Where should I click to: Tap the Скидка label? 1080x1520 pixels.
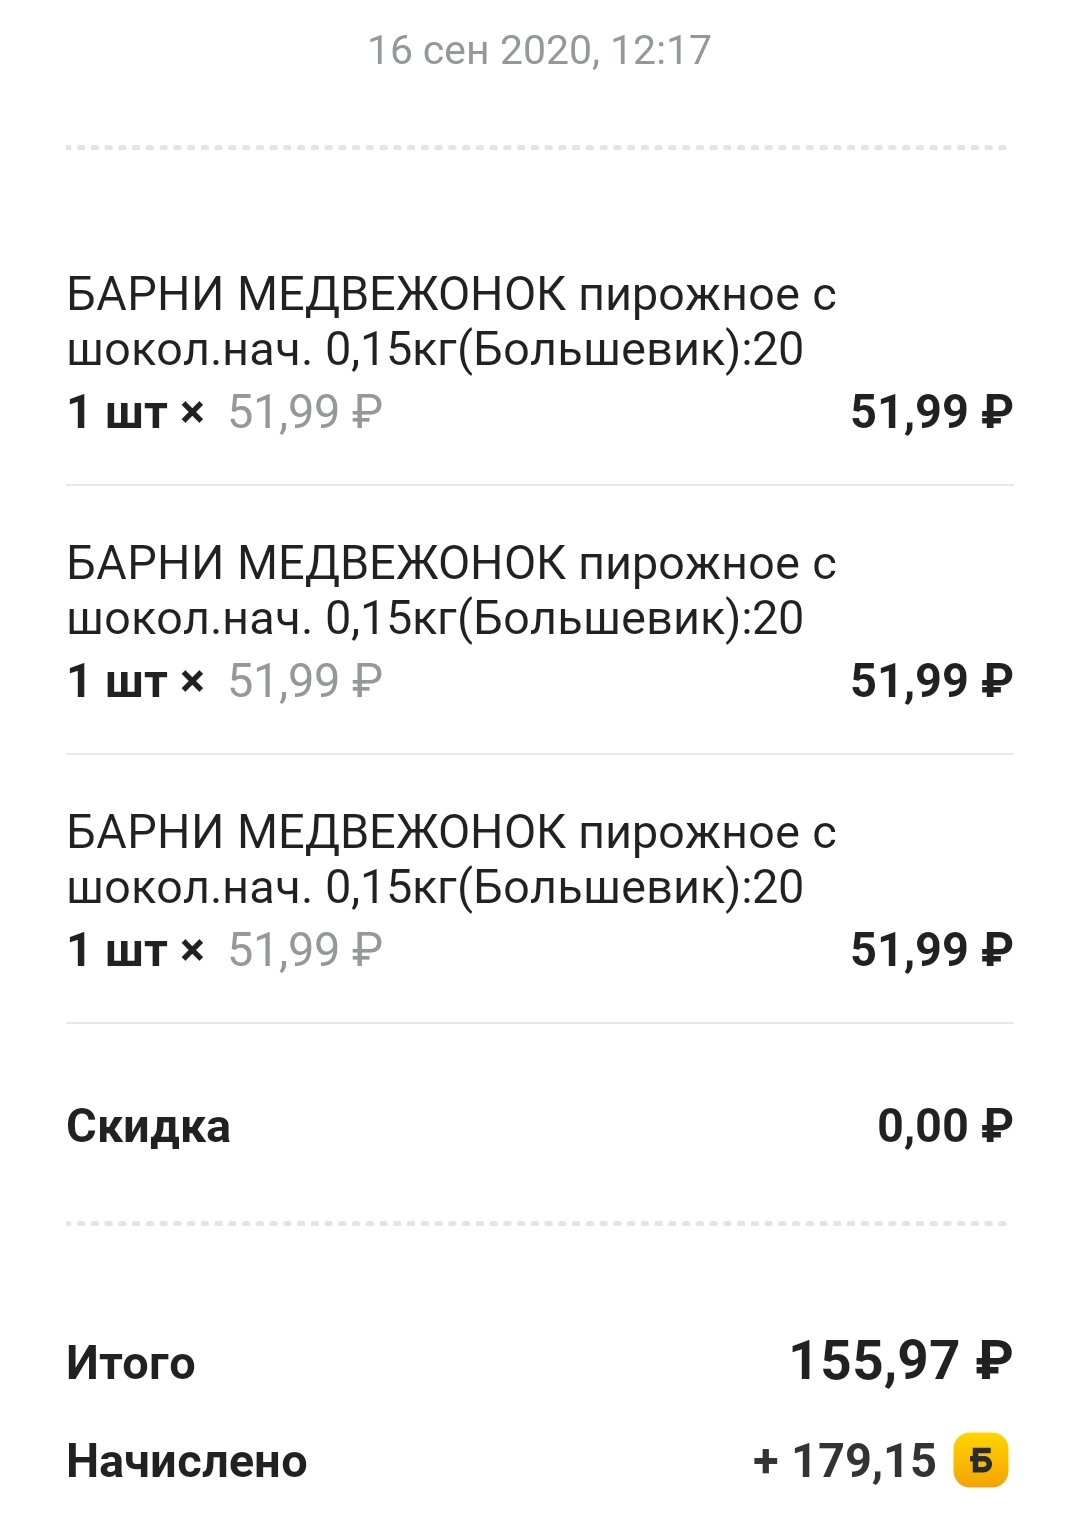coord(149,1127)
